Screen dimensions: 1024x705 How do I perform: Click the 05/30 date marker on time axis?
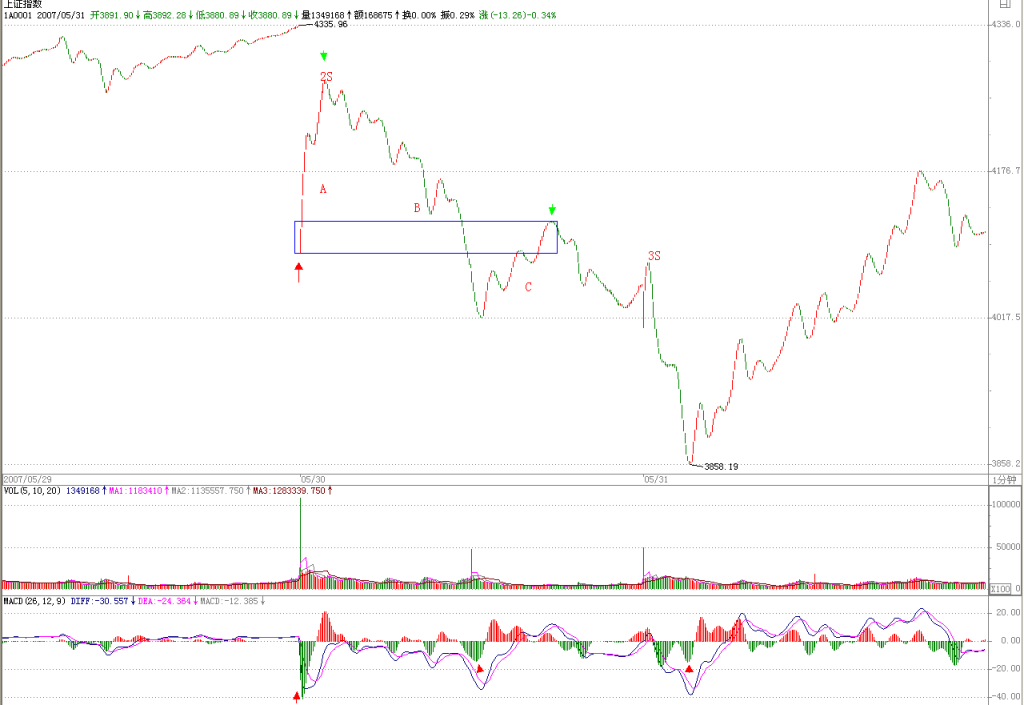313,479
